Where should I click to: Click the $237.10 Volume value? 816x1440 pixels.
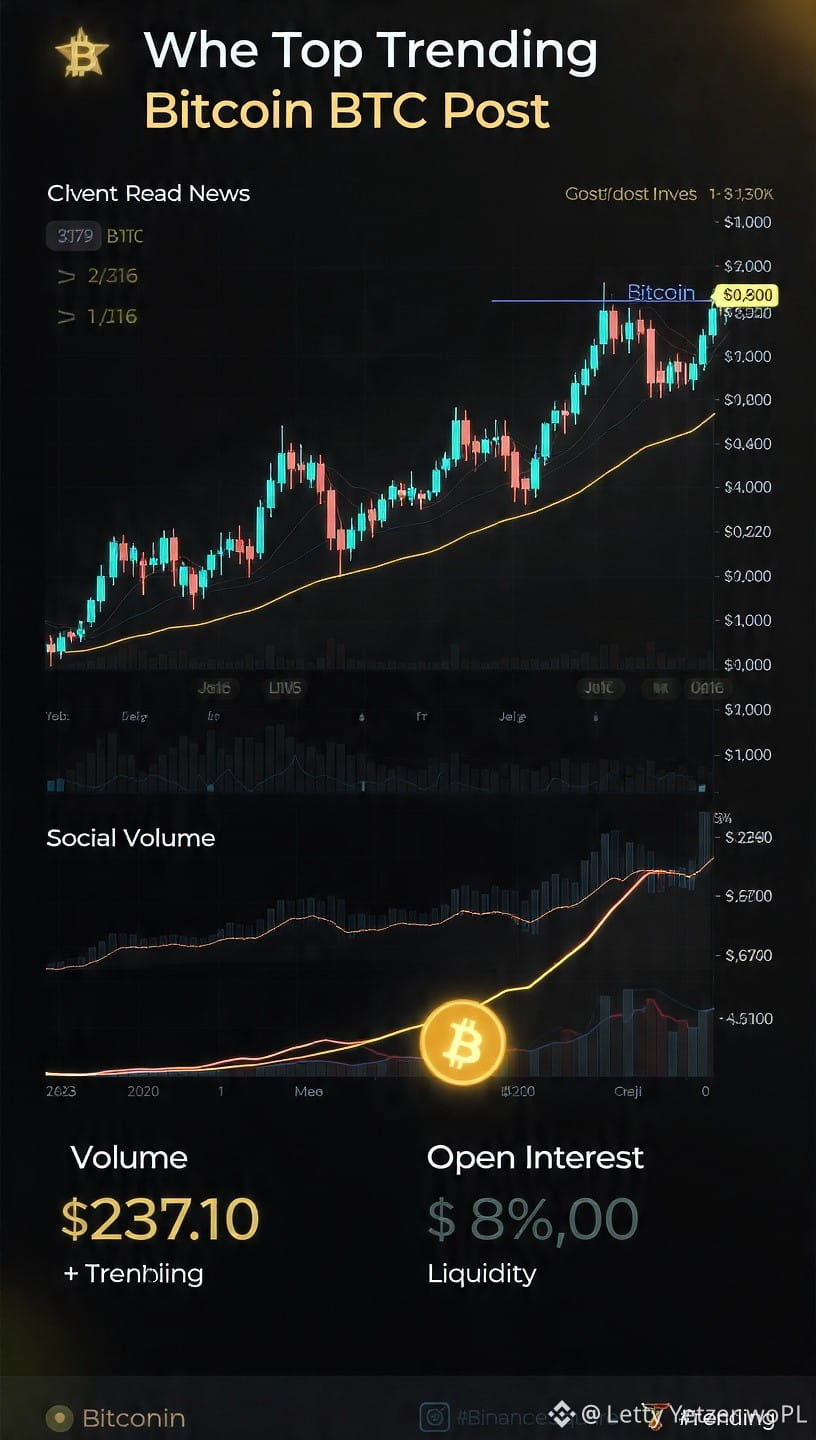pos(160,1218)
